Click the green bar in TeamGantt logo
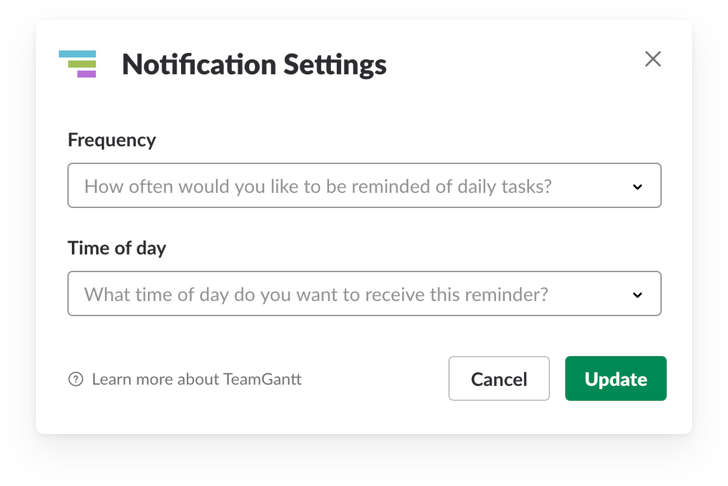The width and height of the screenshot is (728, 486). pyautogui.click(x=82, y=64)
